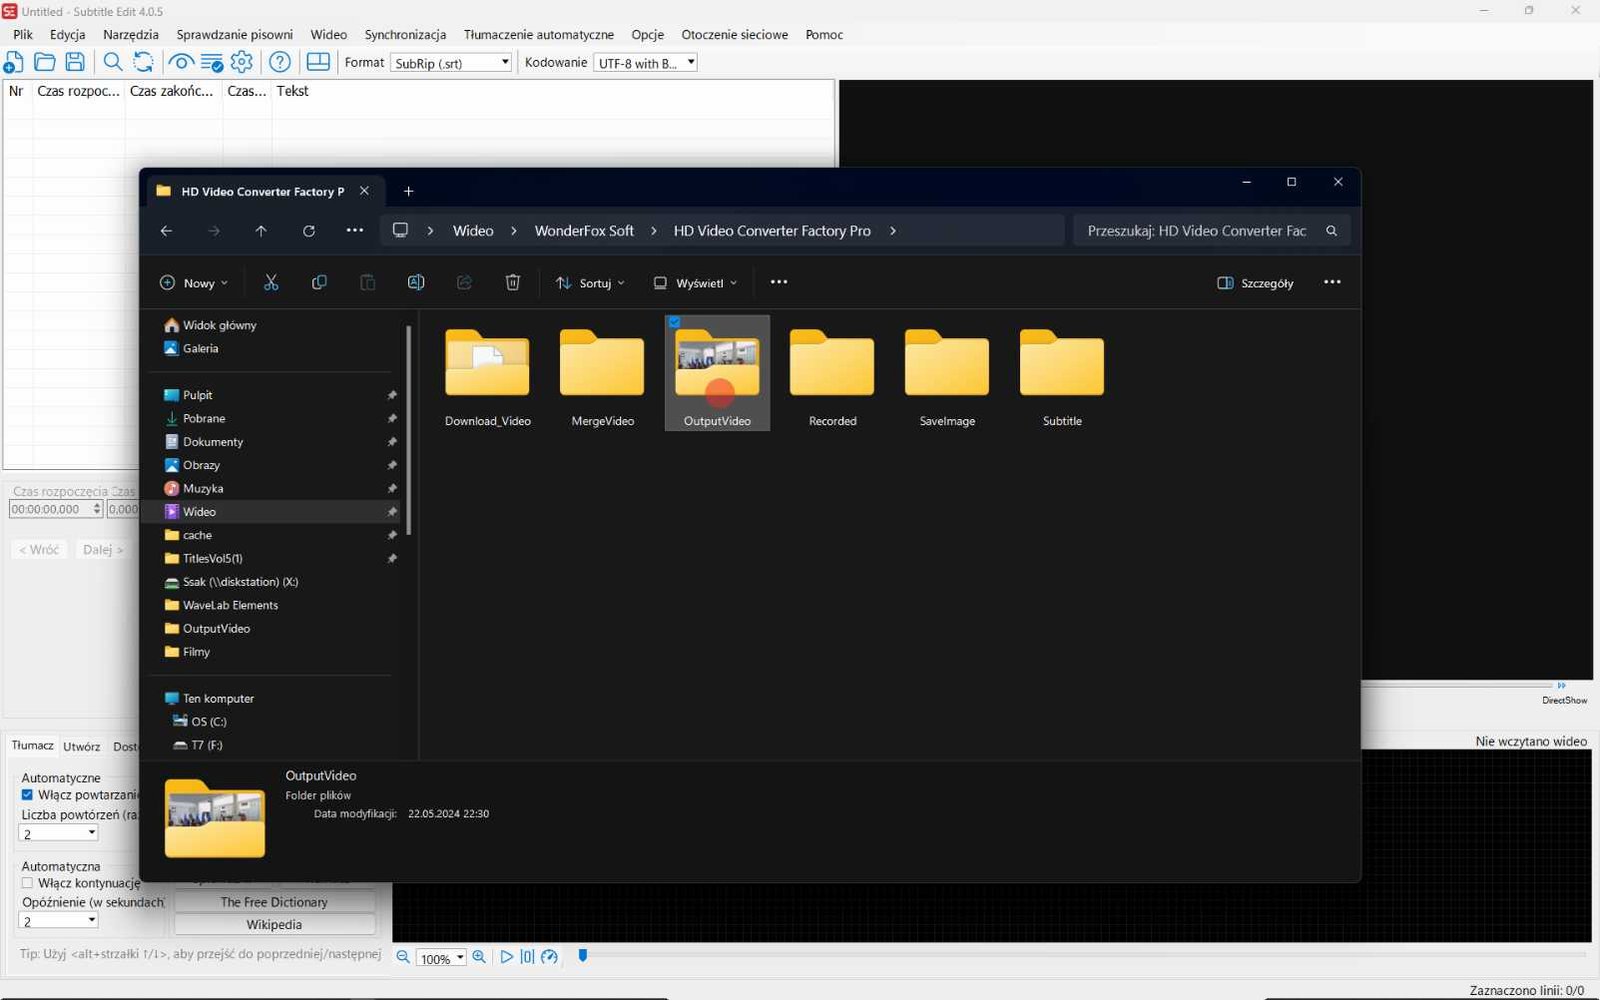Click the waveform play button
Image resolution: width=1600 pixels, height=1000 pixels.
click(507, 957)
